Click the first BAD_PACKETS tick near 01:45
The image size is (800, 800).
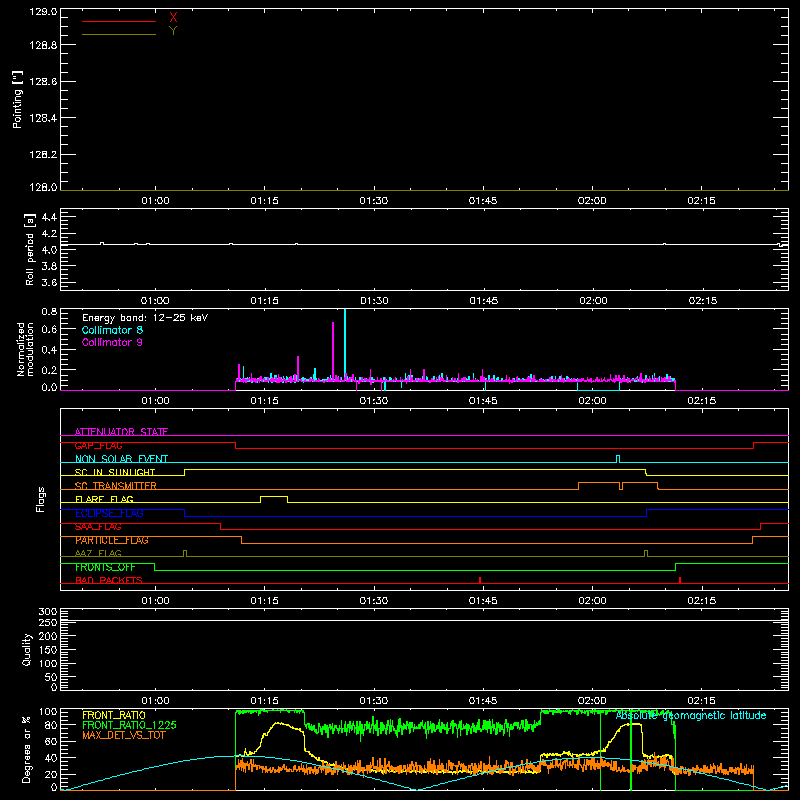480,580
